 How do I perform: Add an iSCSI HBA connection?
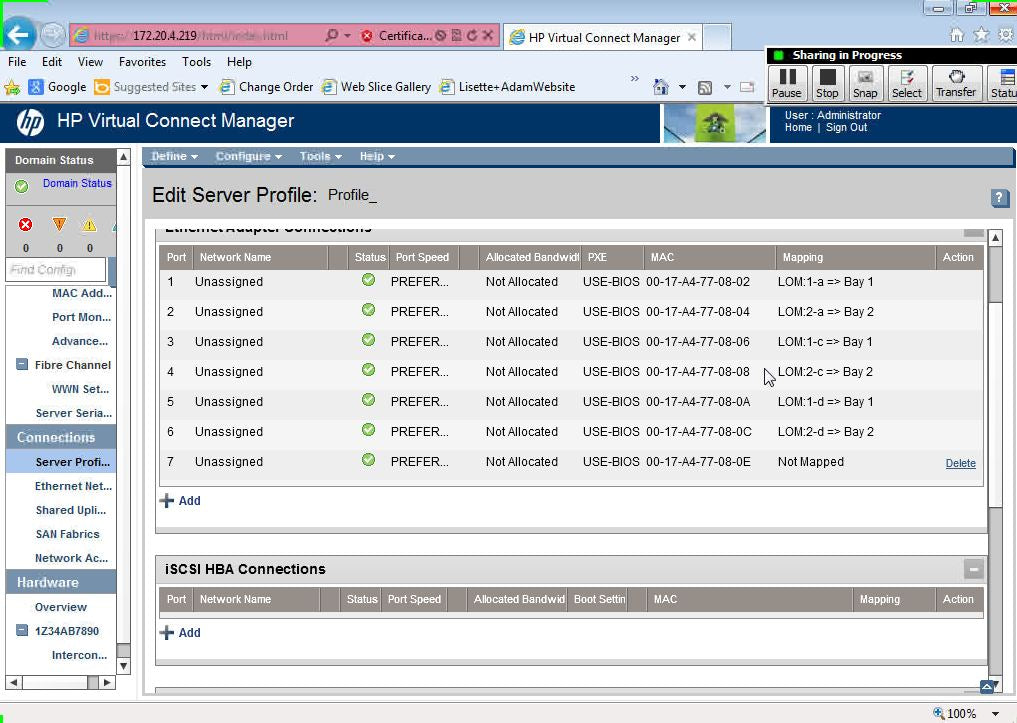(x=180, y=633)
